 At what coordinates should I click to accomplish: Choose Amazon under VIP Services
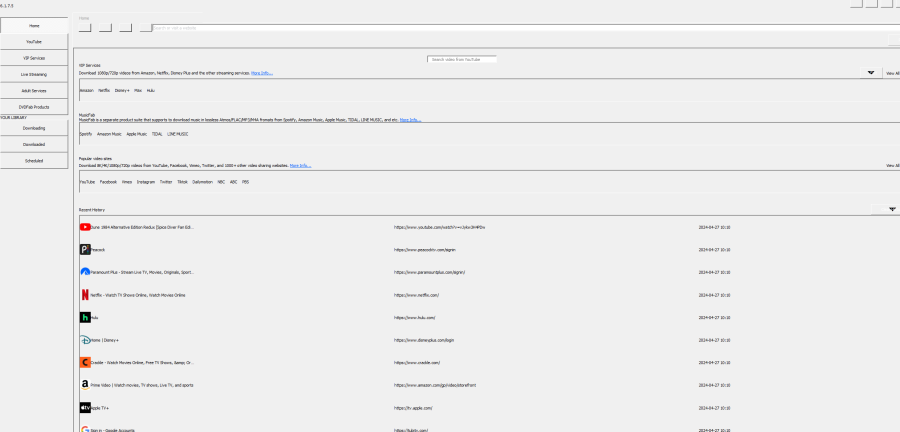point(87,90)
